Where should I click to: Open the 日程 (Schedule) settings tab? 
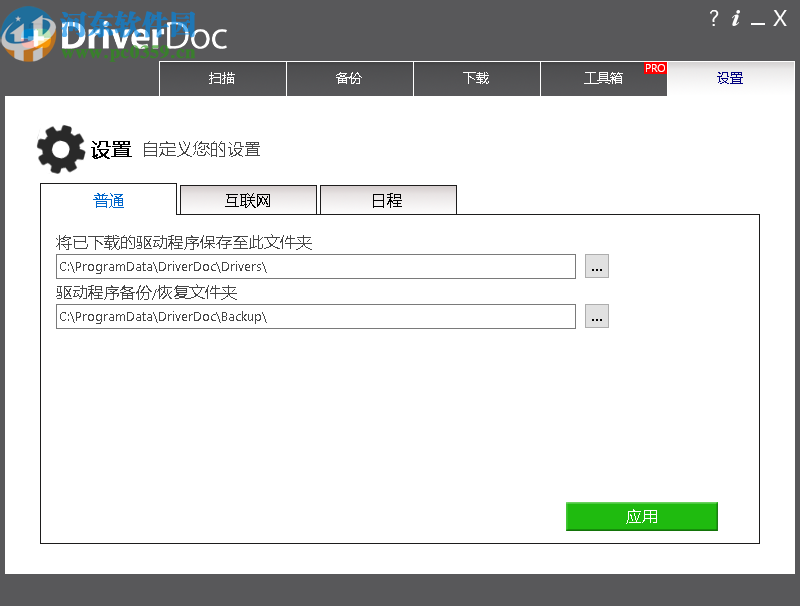point(388,200)
